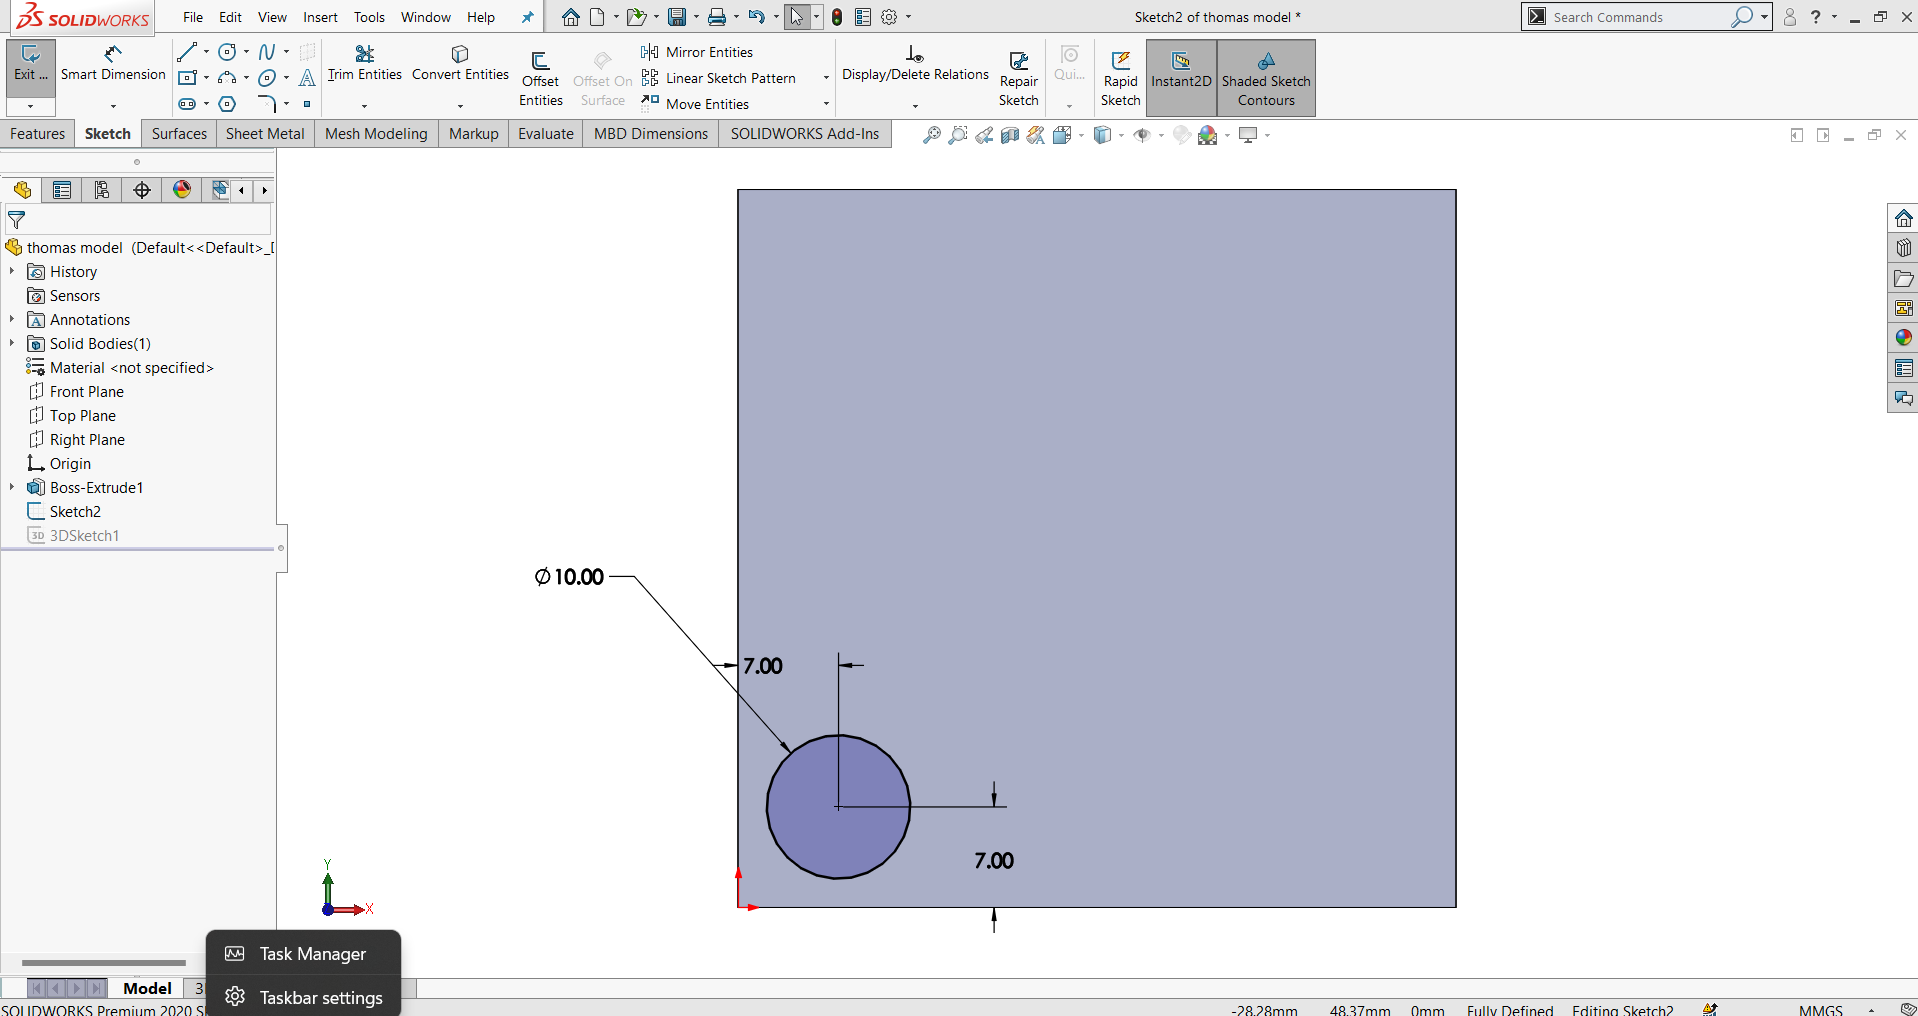Open the Tools menu
The height and width of the screenshot is (1016, 1918).
point(369,17)
